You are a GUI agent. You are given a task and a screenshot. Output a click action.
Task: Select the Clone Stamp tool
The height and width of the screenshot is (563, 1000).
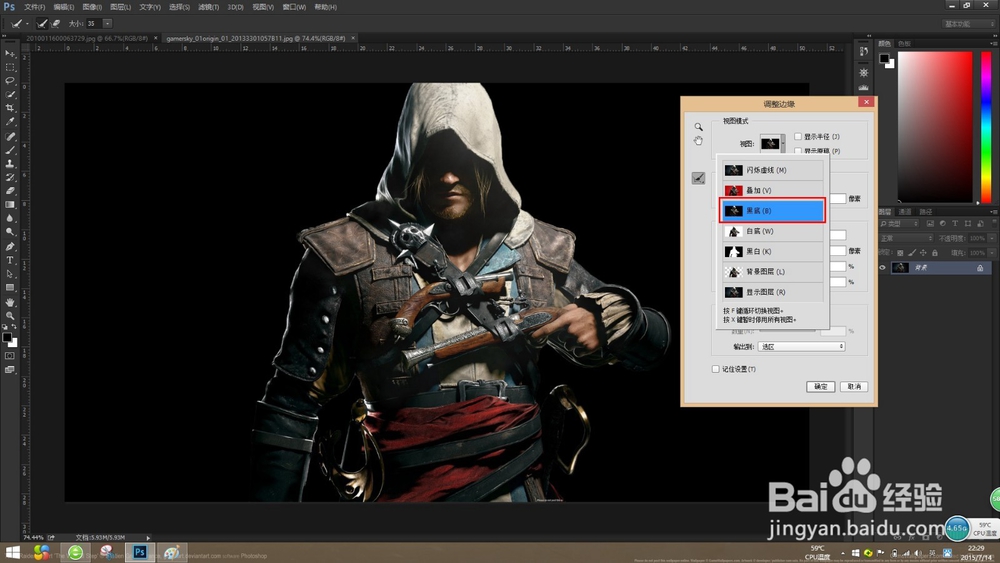click(x=10, y=164)
